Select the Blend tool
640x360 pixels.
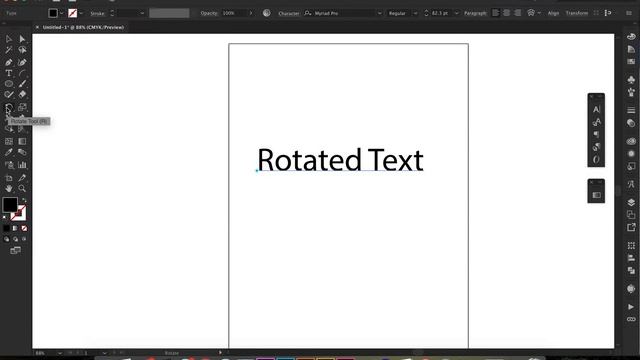22,152
